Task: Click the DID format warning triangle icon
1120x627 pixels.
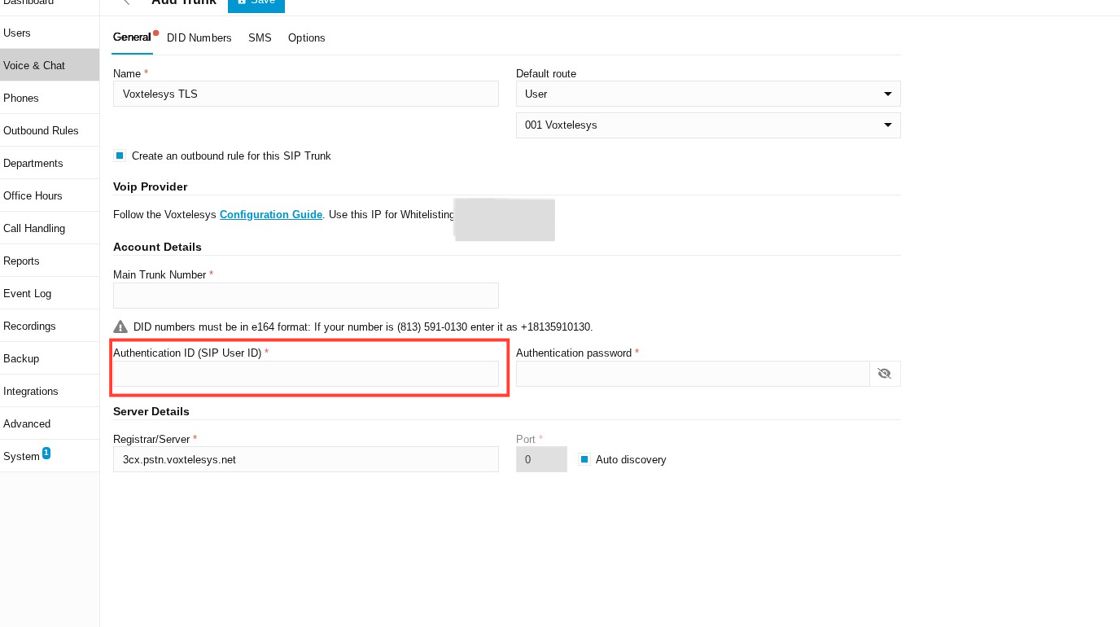Action: 120,326
